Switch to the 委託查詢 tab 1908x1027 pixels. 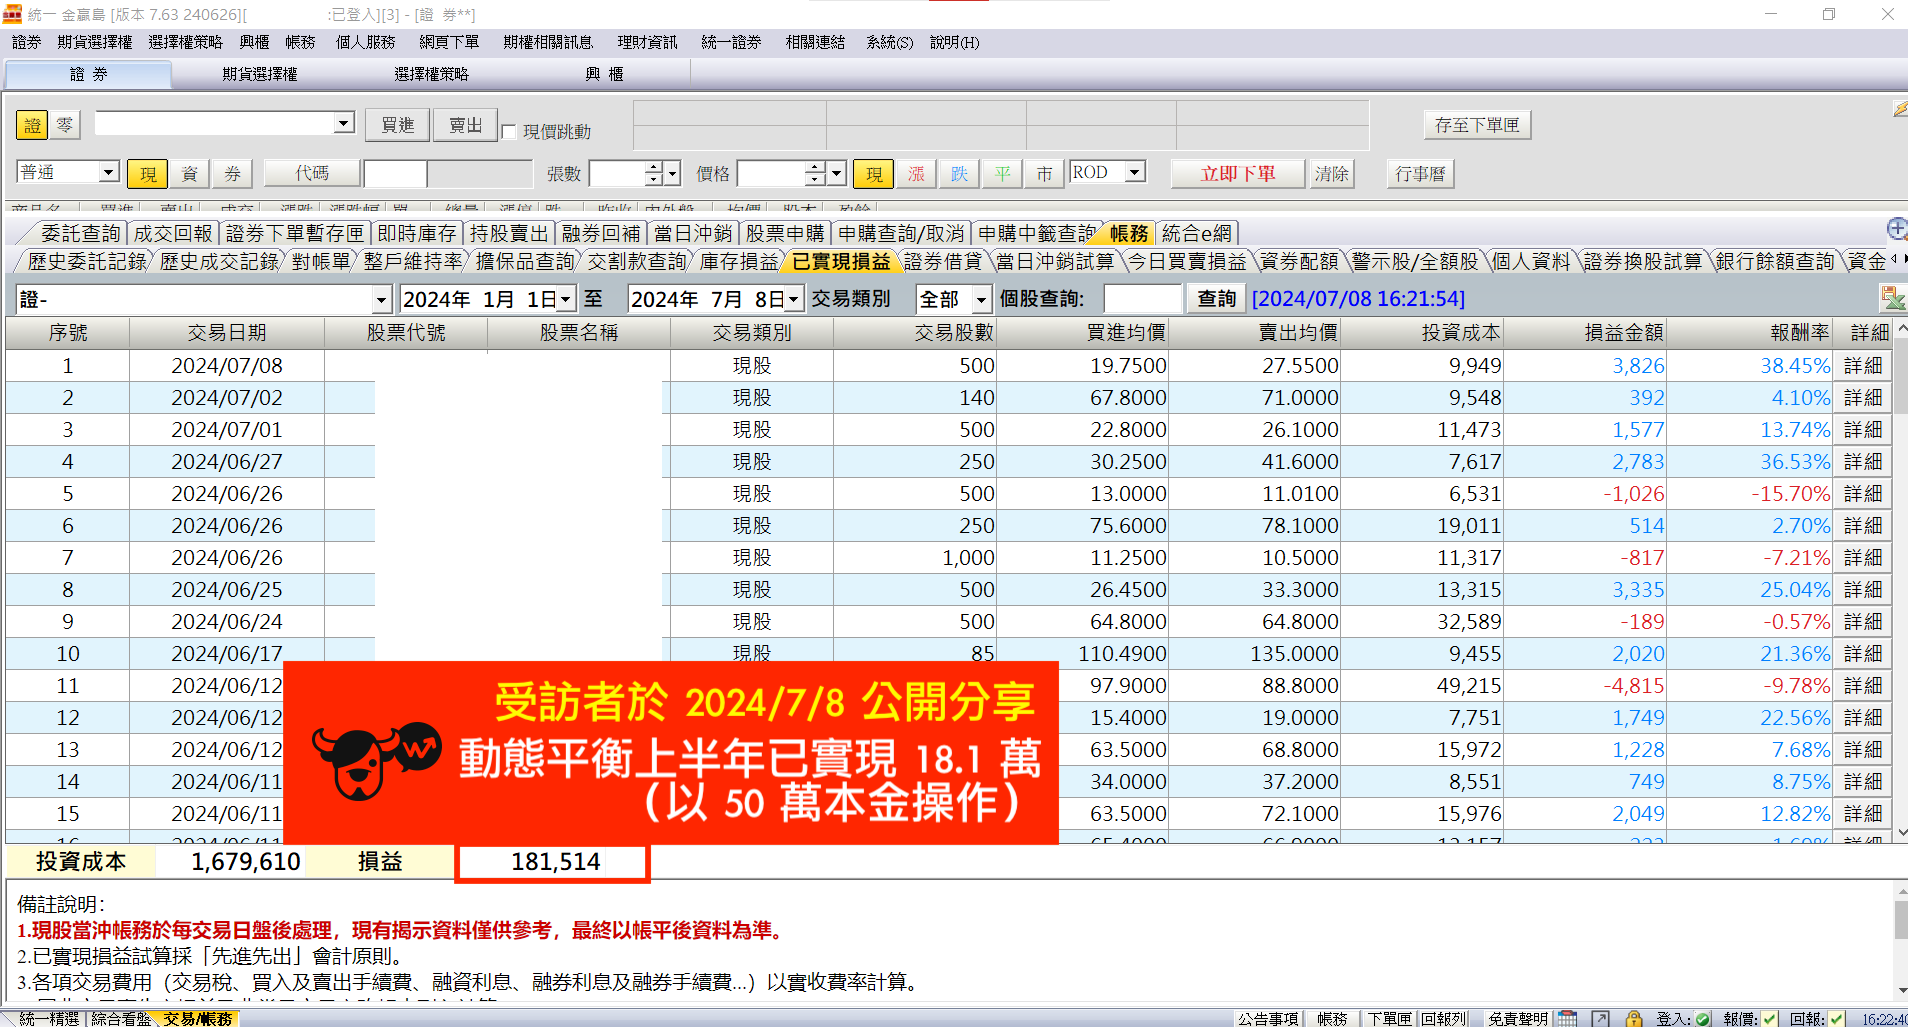click(x=81, y=233)
